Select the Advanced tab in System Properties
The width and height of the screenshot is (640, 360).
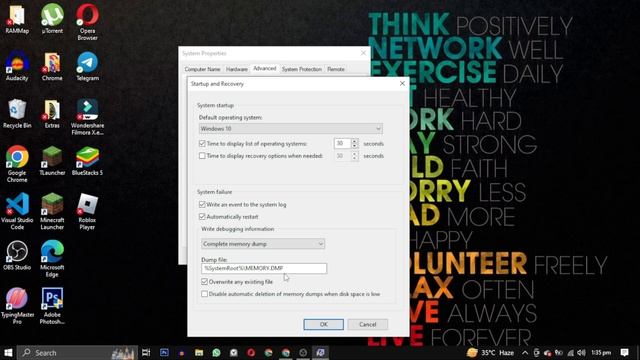pos(264,69)
